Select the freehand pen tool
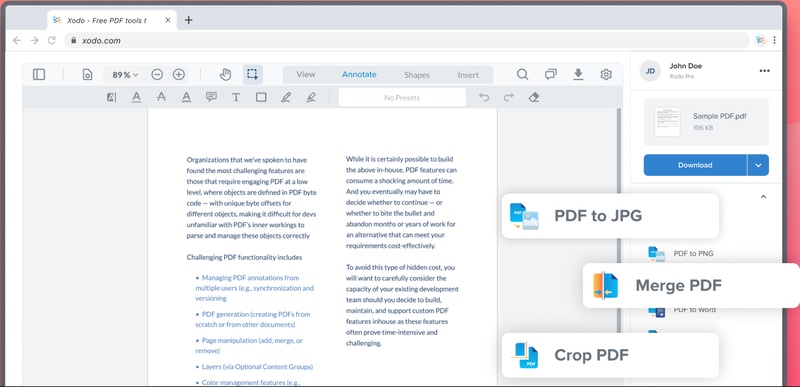 [286, 97]
